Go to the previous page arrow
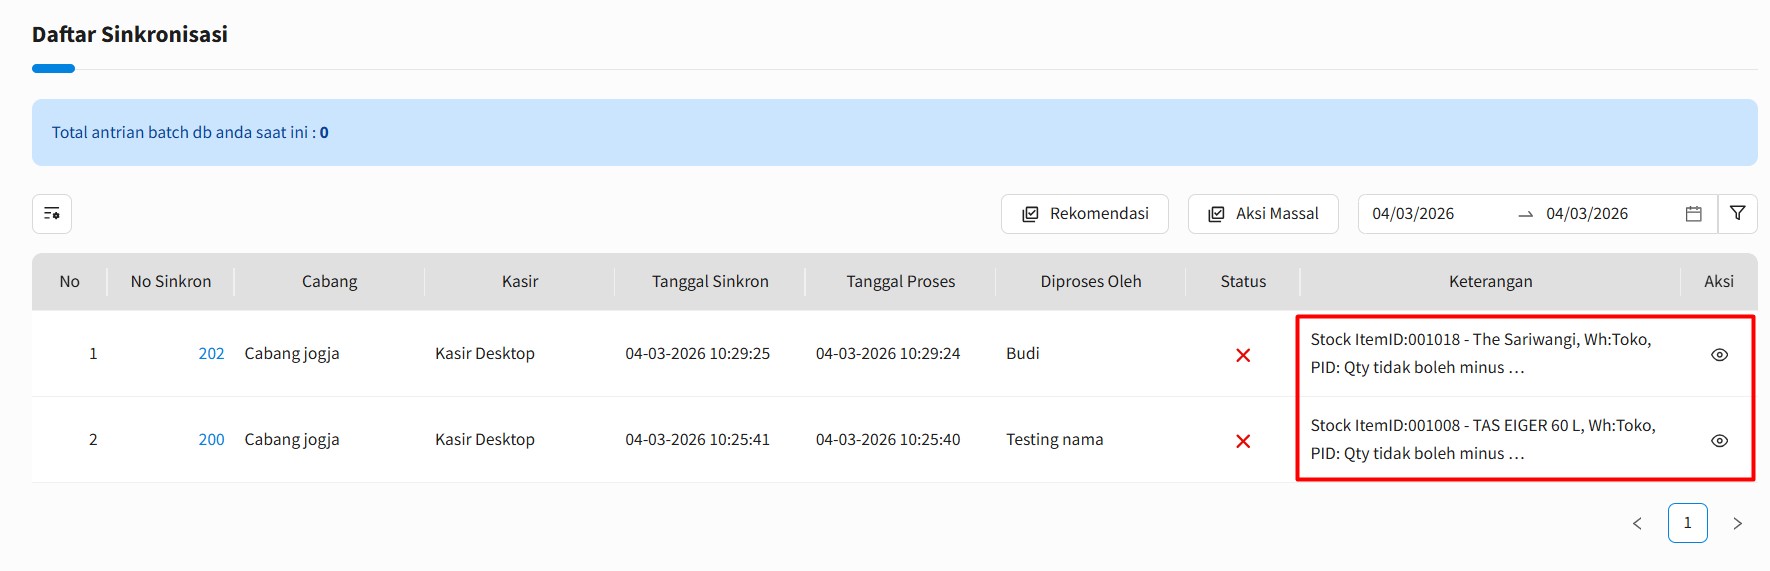 1637,523
